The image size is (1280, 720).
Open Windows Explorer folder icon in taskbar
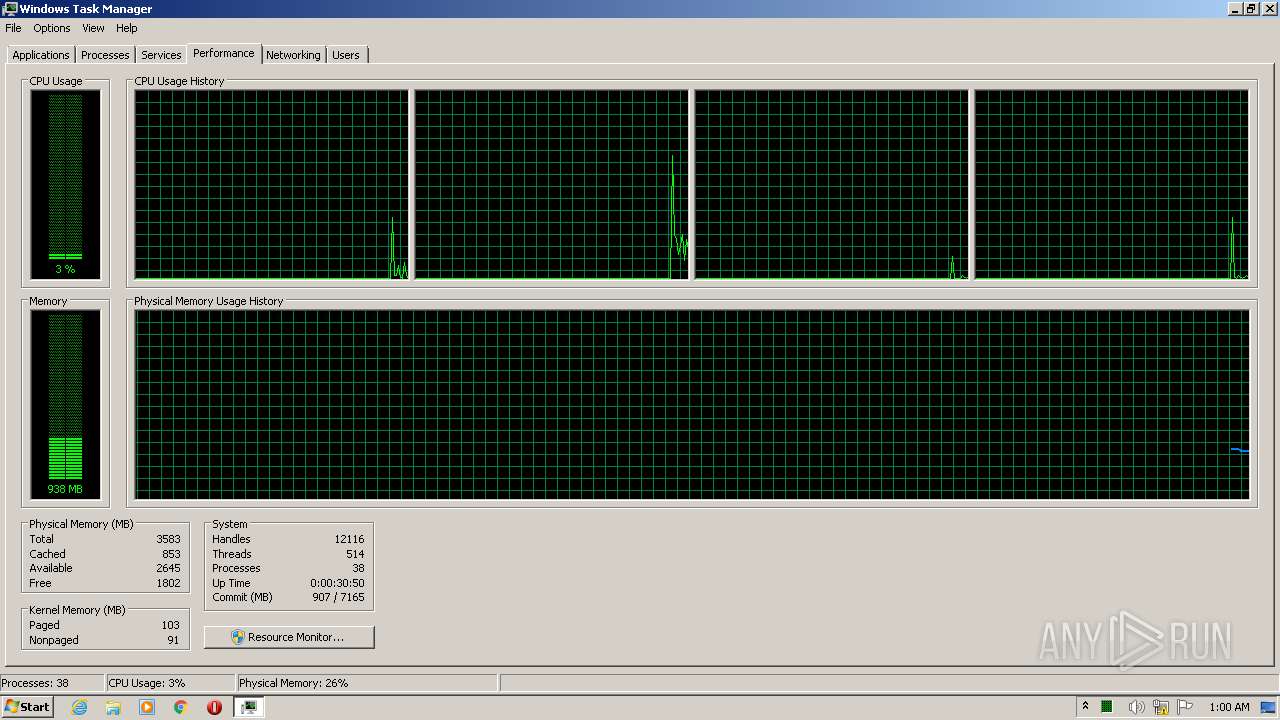113,707
